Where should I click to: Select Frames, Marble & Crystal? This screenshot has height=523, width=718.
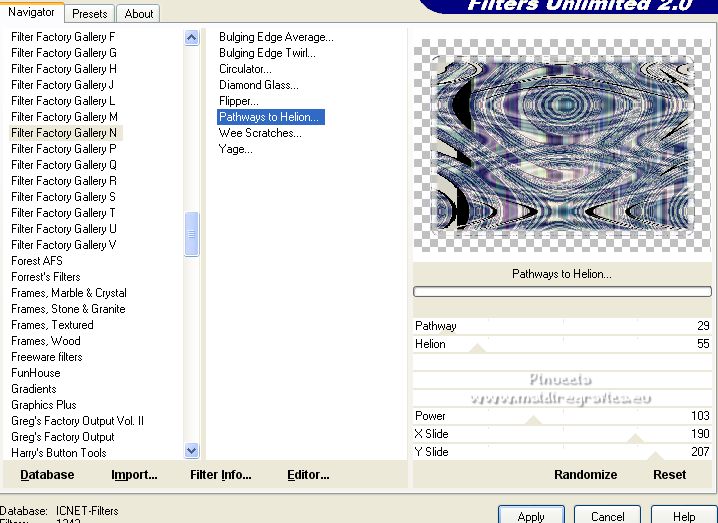pyautogui.click(x=69, y=293)
